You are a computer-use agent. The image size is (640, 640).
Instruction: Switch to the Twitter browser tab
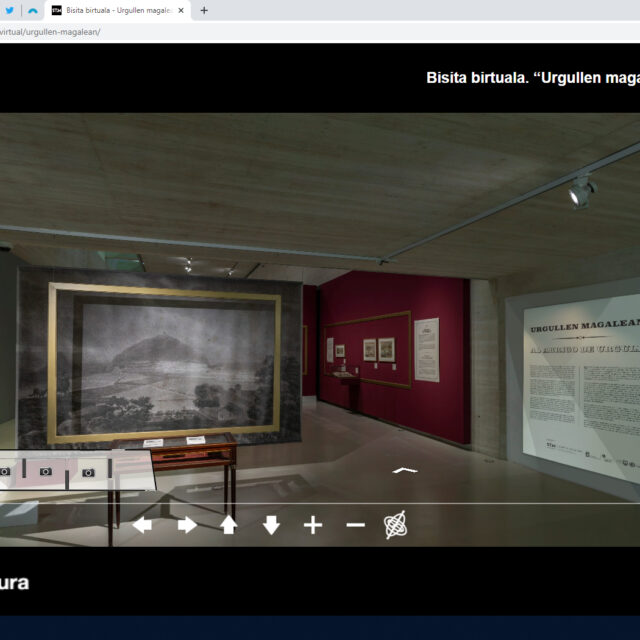point(8,10)
